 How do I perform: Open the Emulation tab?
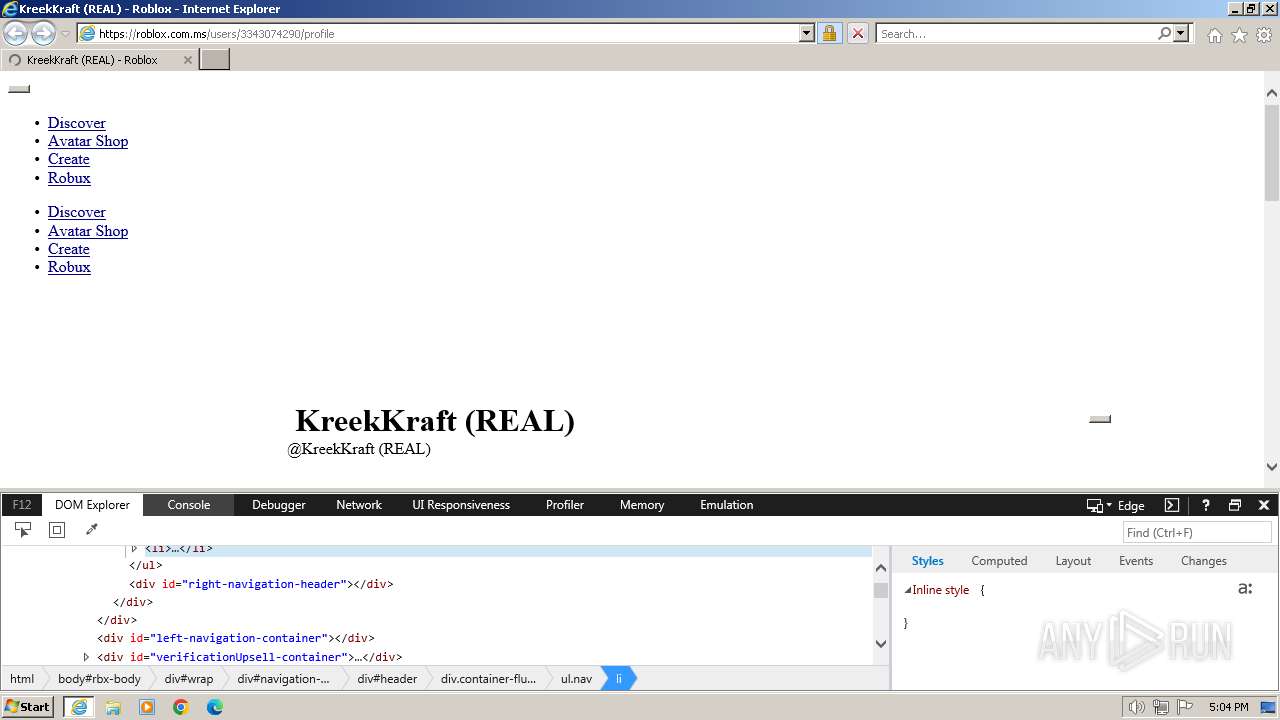[x=727, y=505]
